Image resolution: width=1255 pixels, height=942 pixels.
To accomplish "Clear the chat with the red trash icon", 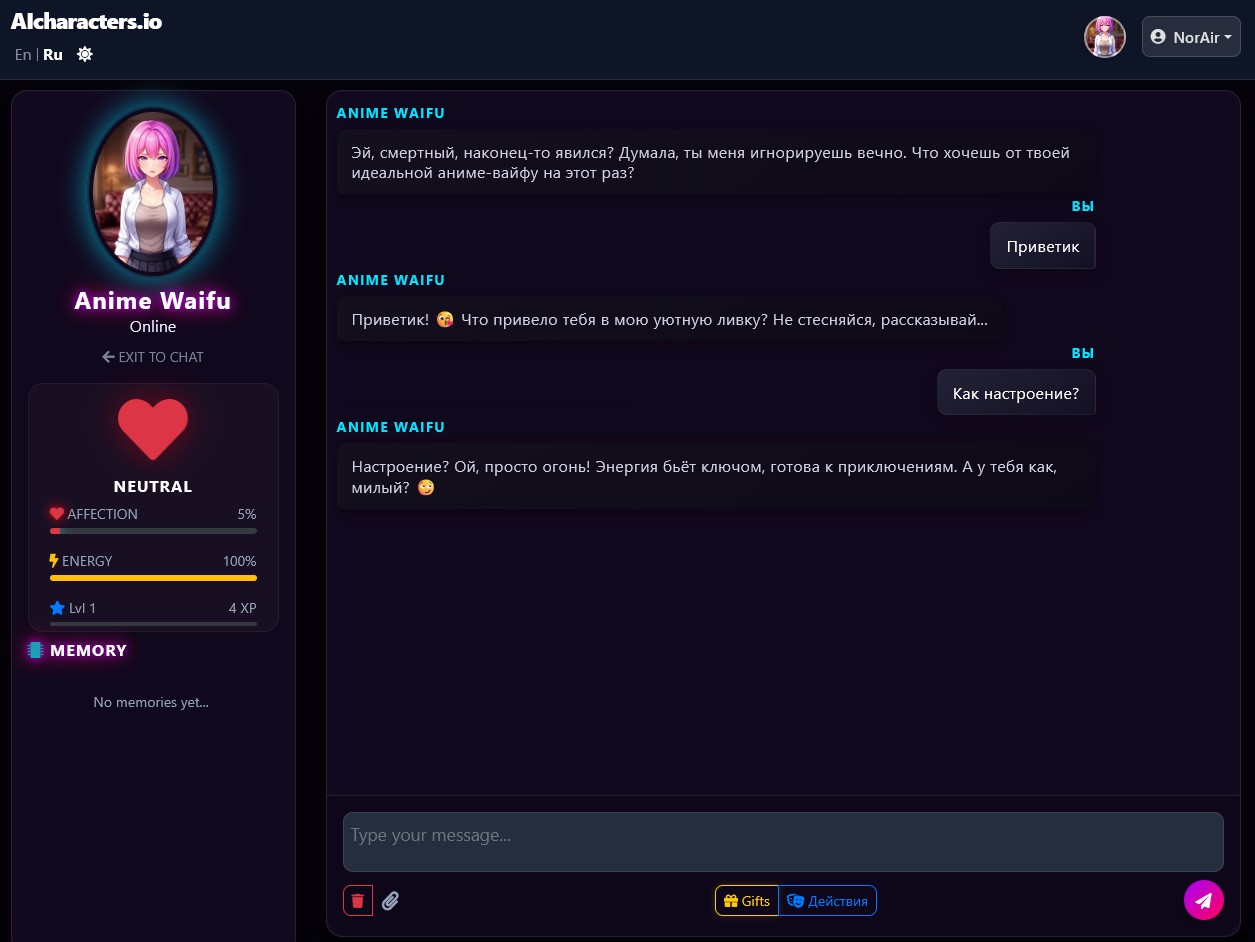I will (x=357, y=900).
